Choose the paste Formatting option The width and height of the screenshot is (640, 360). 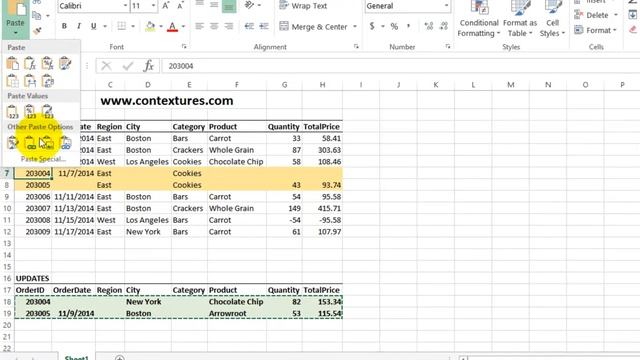click(13, 143)
